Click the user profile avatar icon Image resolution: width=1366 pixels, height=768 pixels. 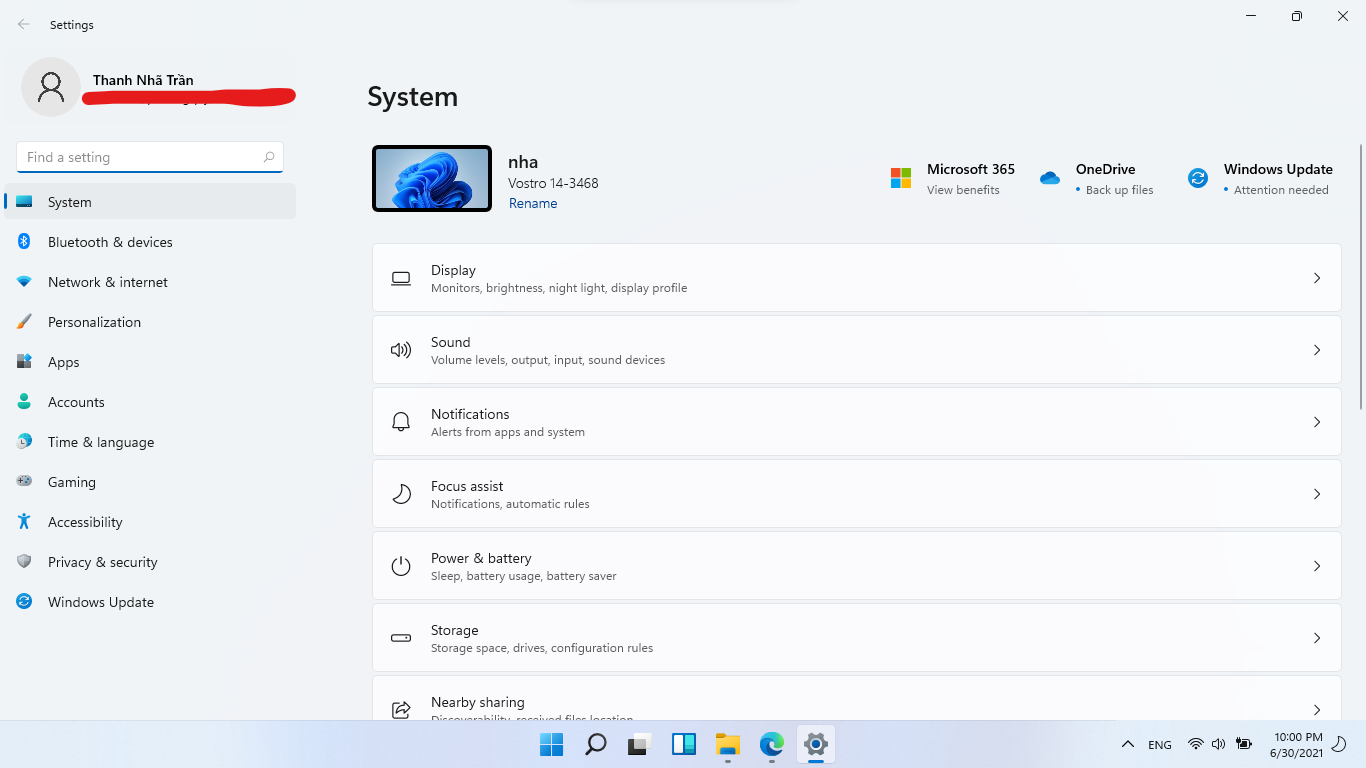coord(51,87)
